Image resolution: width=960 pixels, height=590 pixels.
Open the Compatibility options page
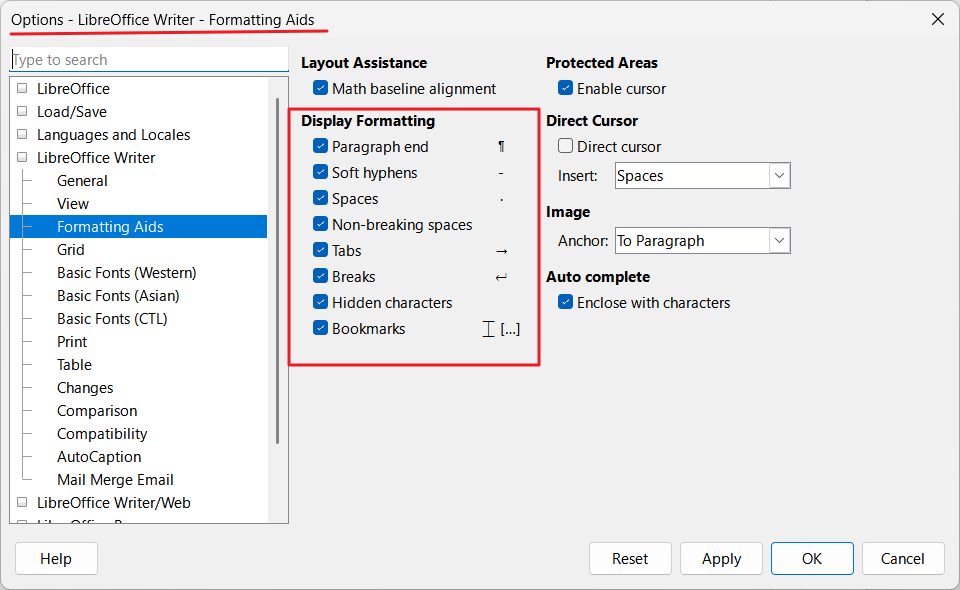click(102, 434)
